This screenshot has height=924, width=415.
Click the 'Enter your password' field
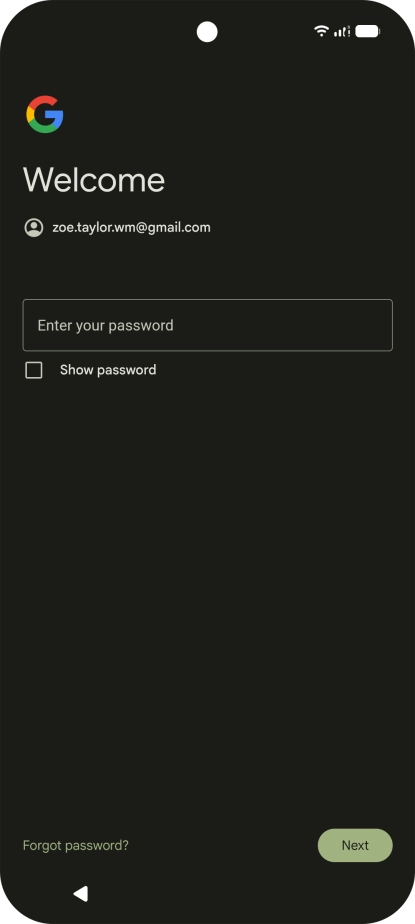point(208,325)
